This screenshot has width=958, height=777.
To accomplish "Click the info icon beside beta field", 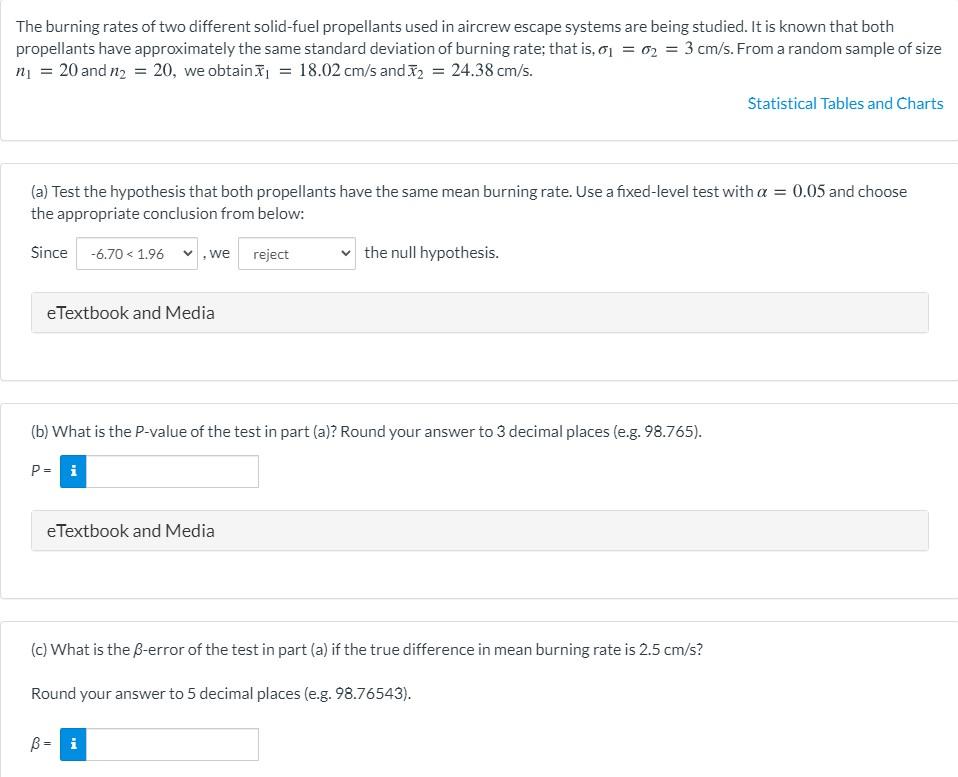I will 73,744.
